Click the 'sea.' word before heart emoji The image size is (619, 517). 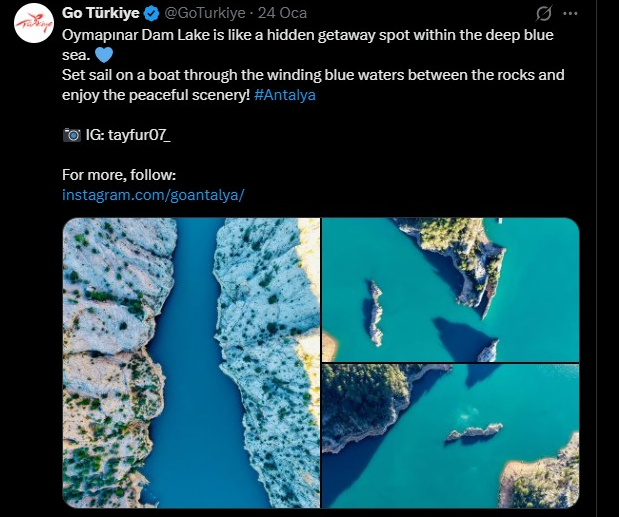pyautogui.click(x=76, y=55)
